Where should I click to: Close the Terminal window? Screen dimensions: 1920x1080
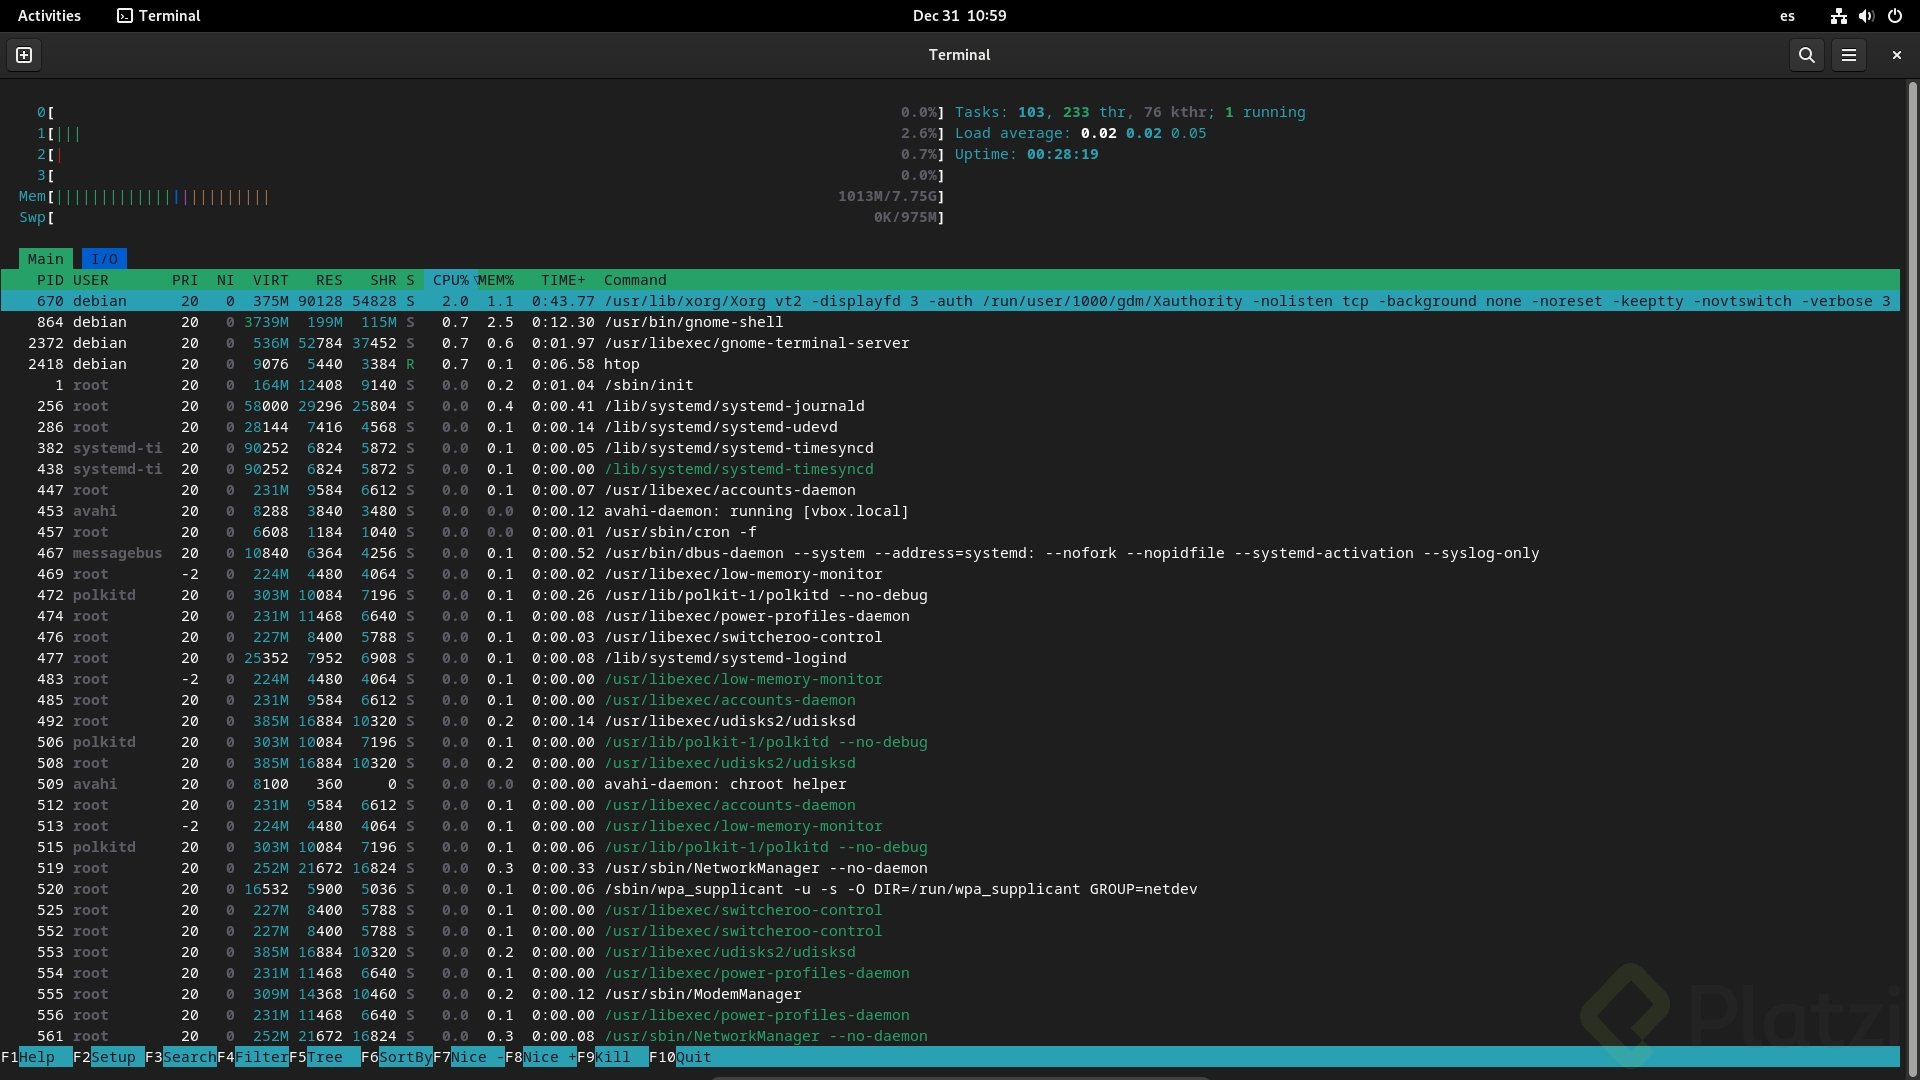pyautogui.click(x=1896, y=55)
